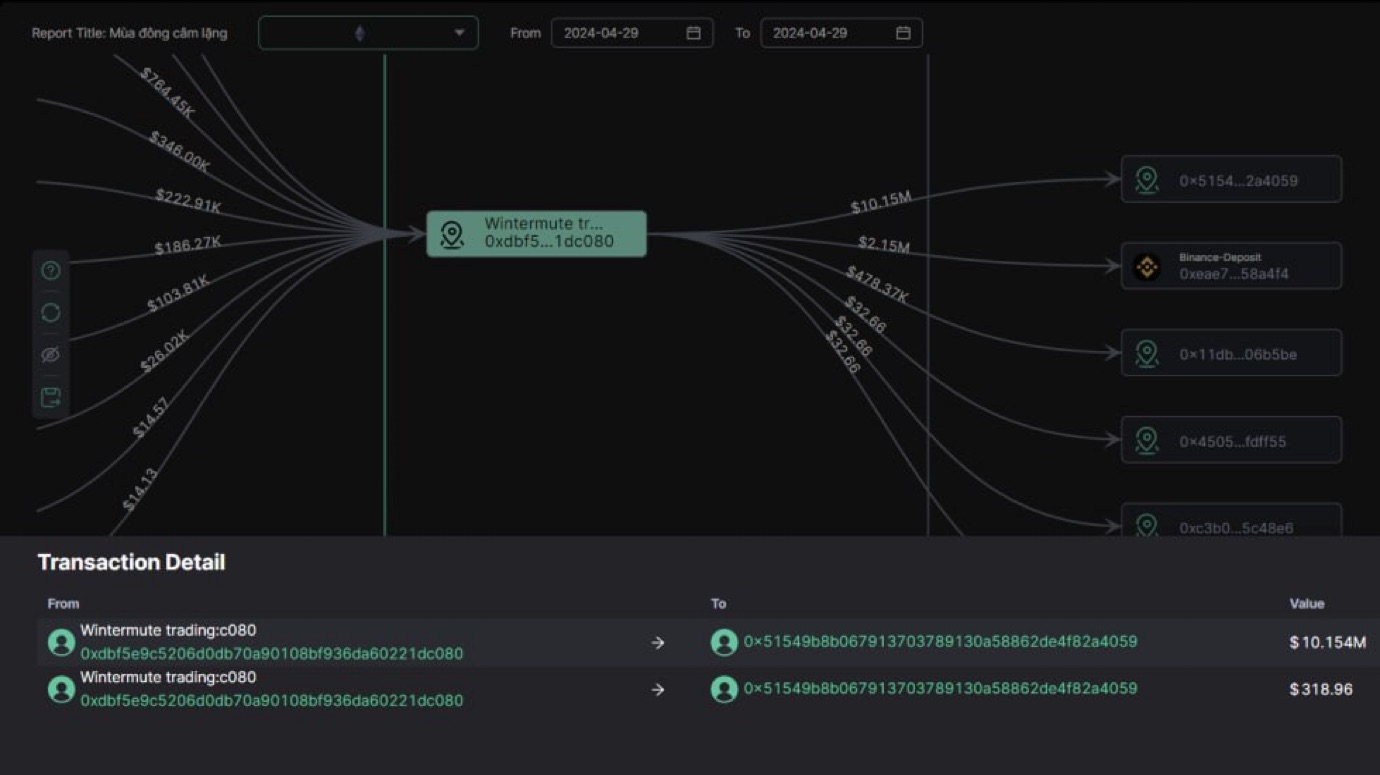Toggle the hide eye icon in sidebar

click(x=51, y=355)
